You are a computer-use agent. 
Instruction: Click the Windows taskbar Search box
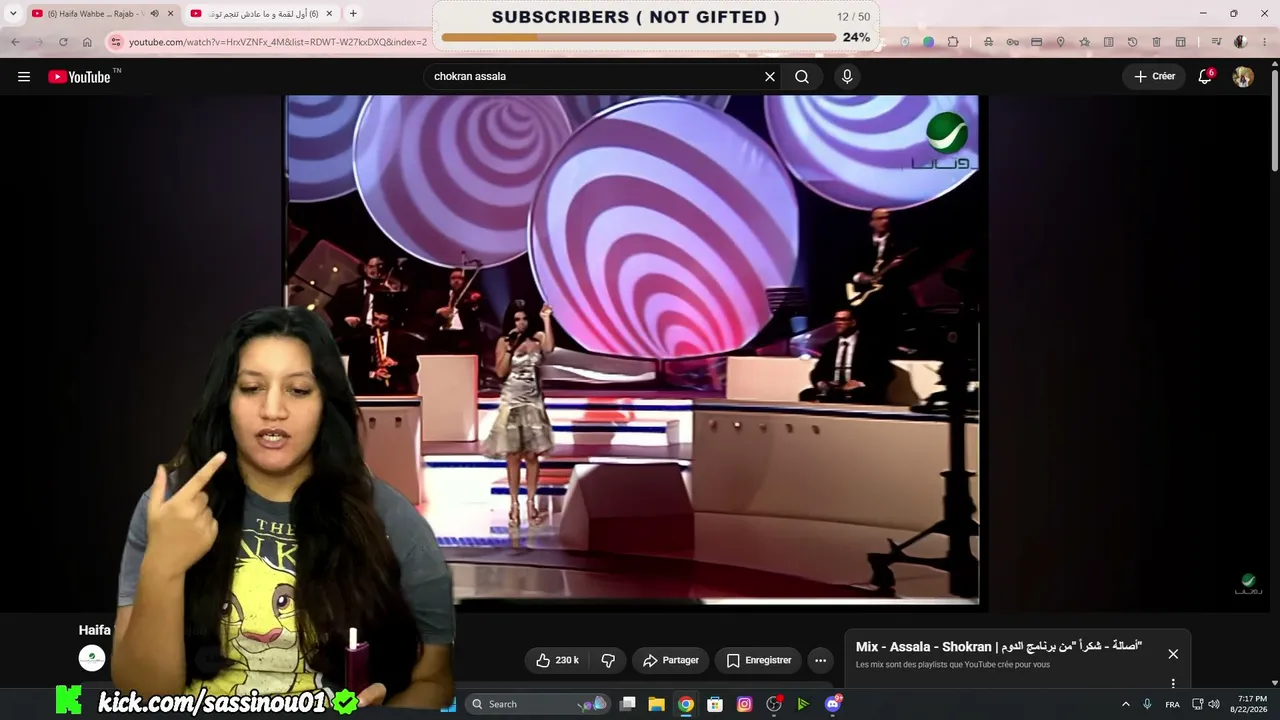point(538,704)
